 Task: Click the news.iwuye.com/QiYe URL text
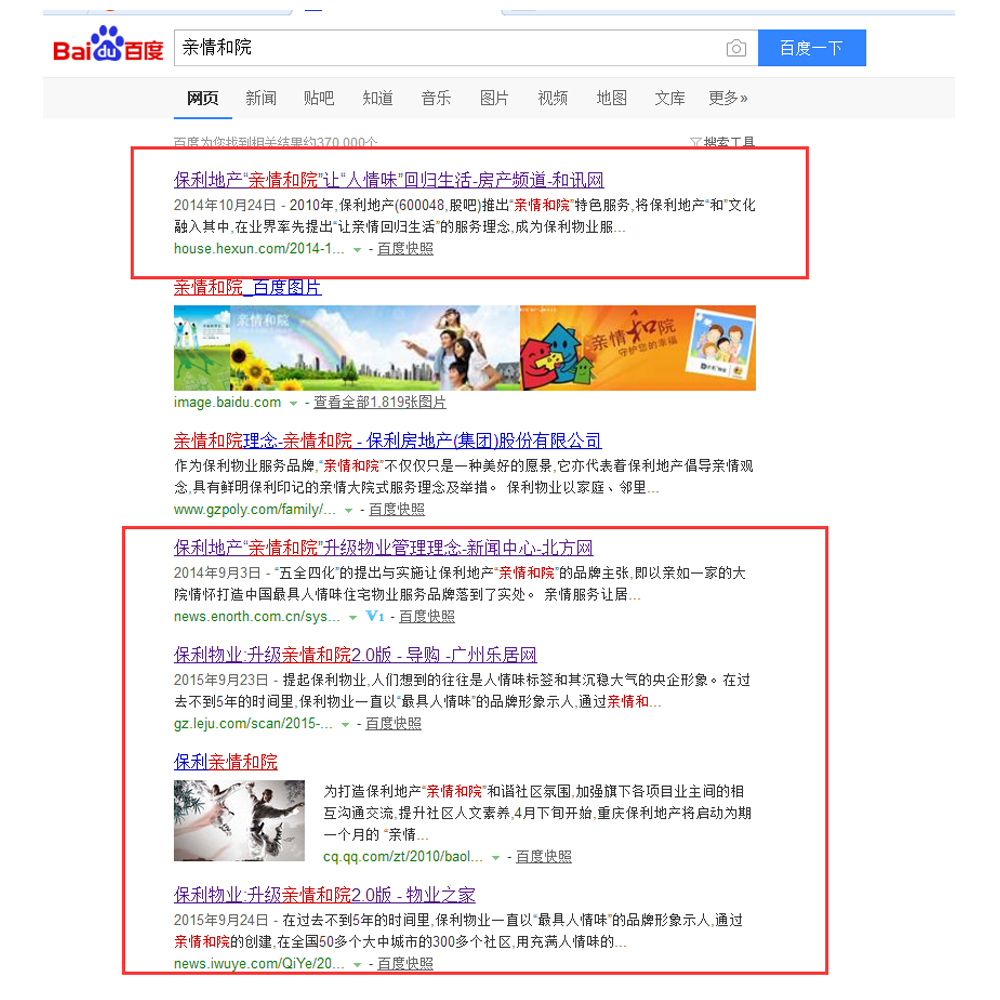tap(259, 964)
